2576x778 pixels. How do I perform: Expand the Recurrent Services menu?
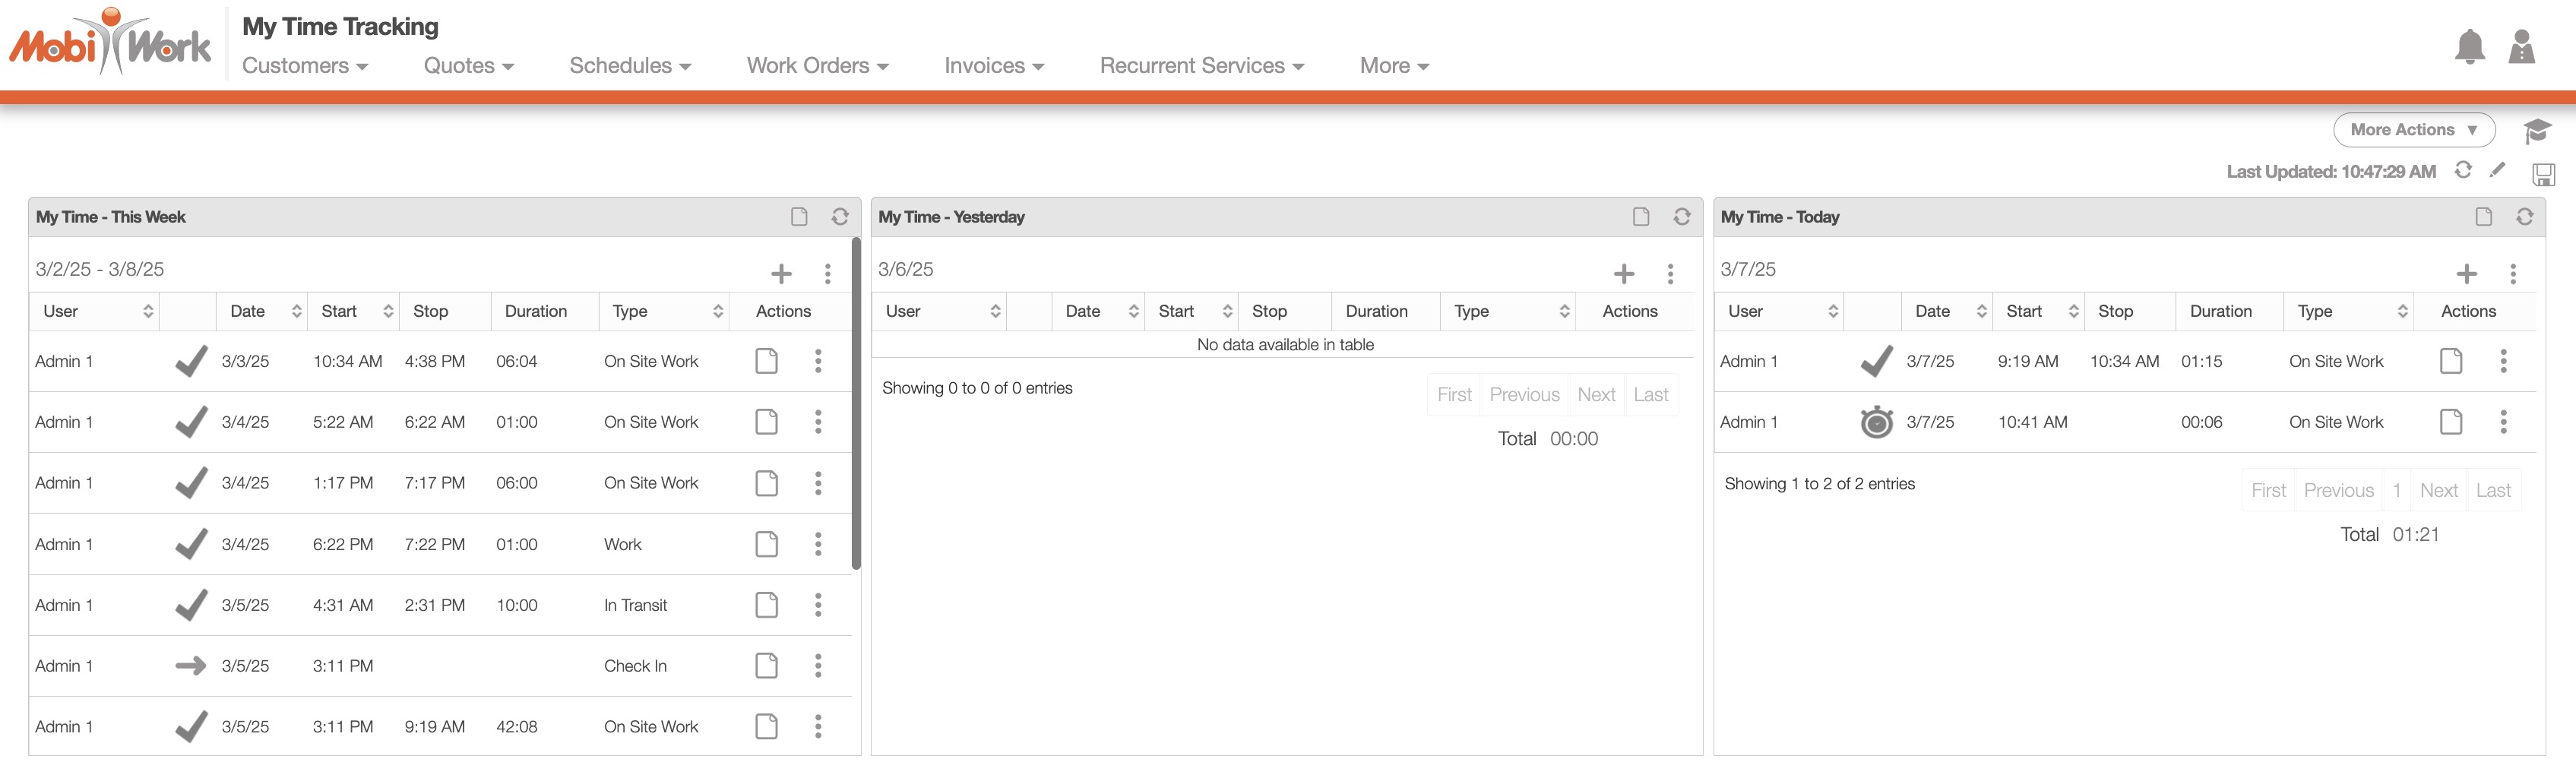(x=1201, y=66)
